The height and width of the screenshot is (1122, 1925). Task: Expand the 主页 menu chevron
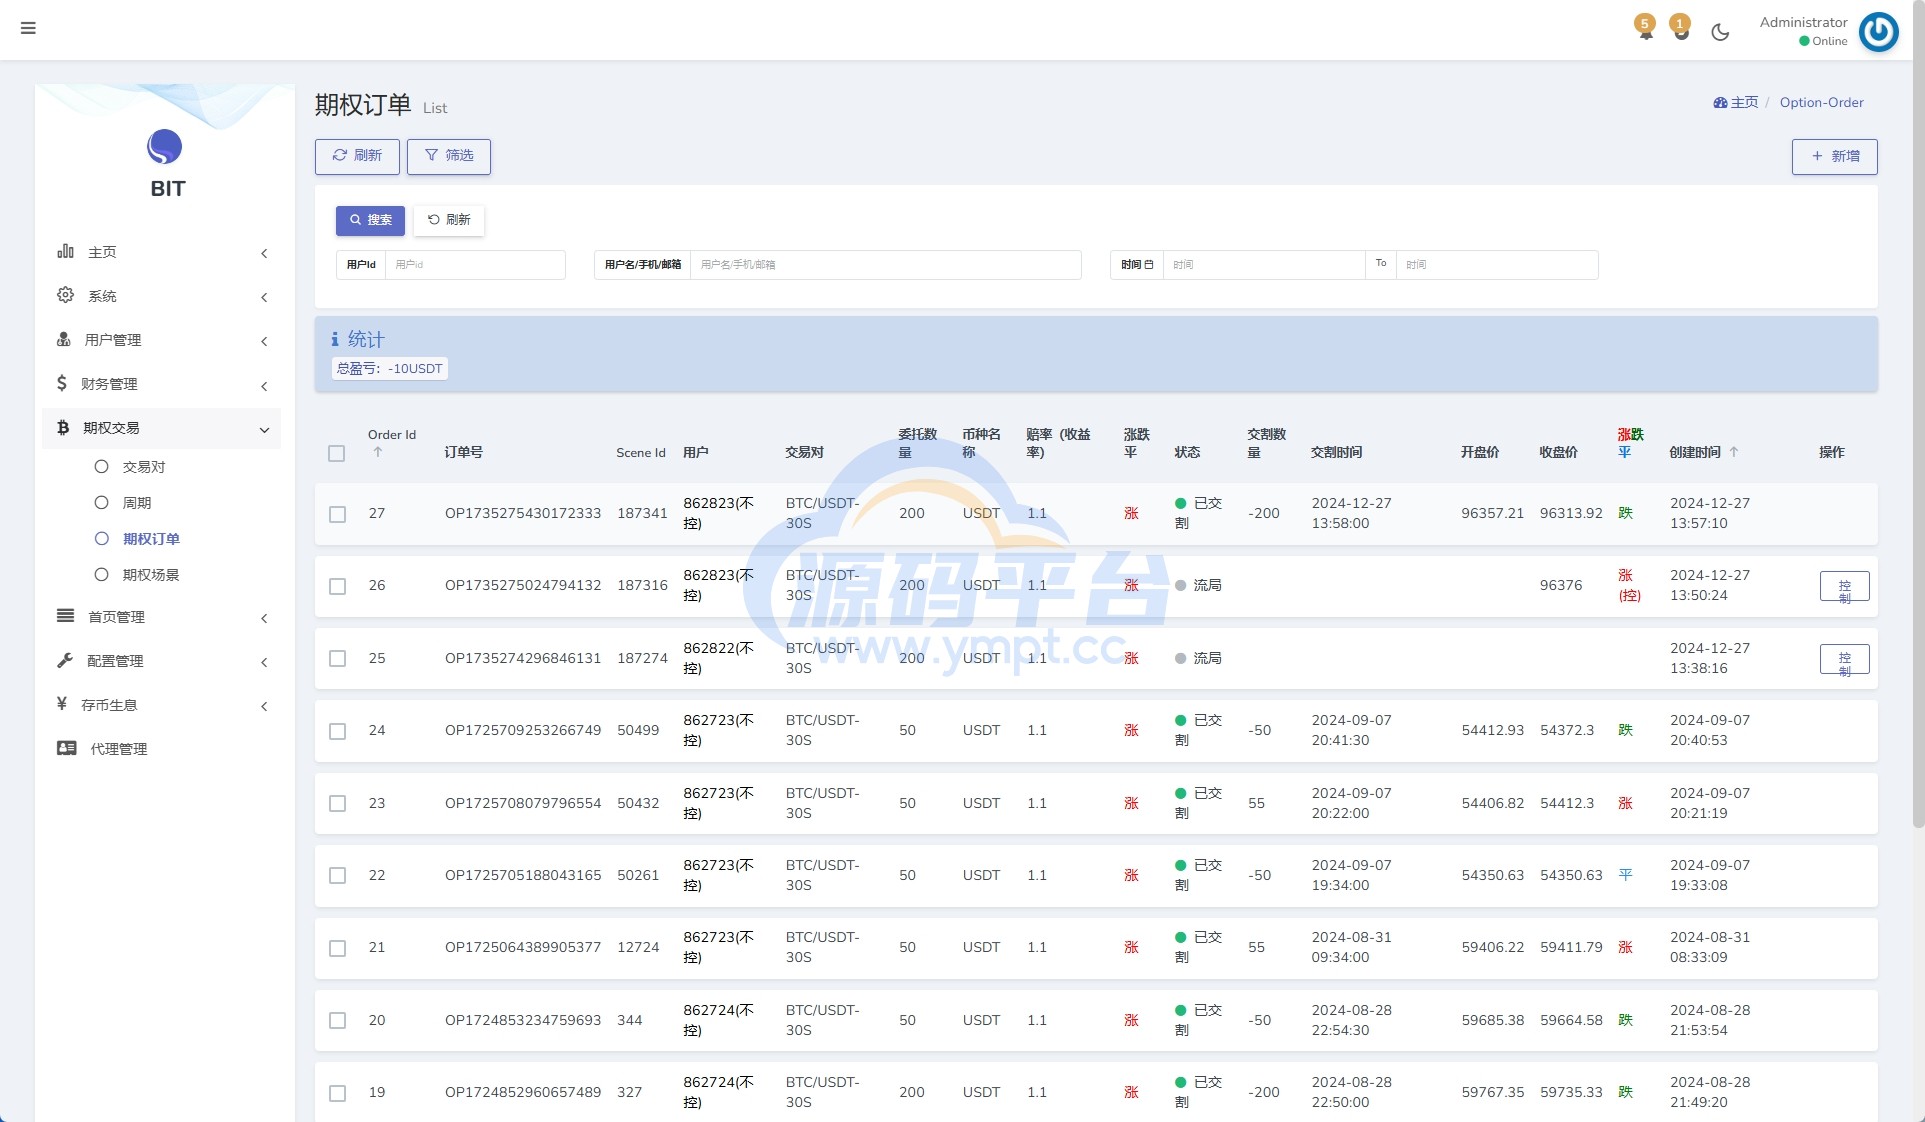[x=264, y=253]
